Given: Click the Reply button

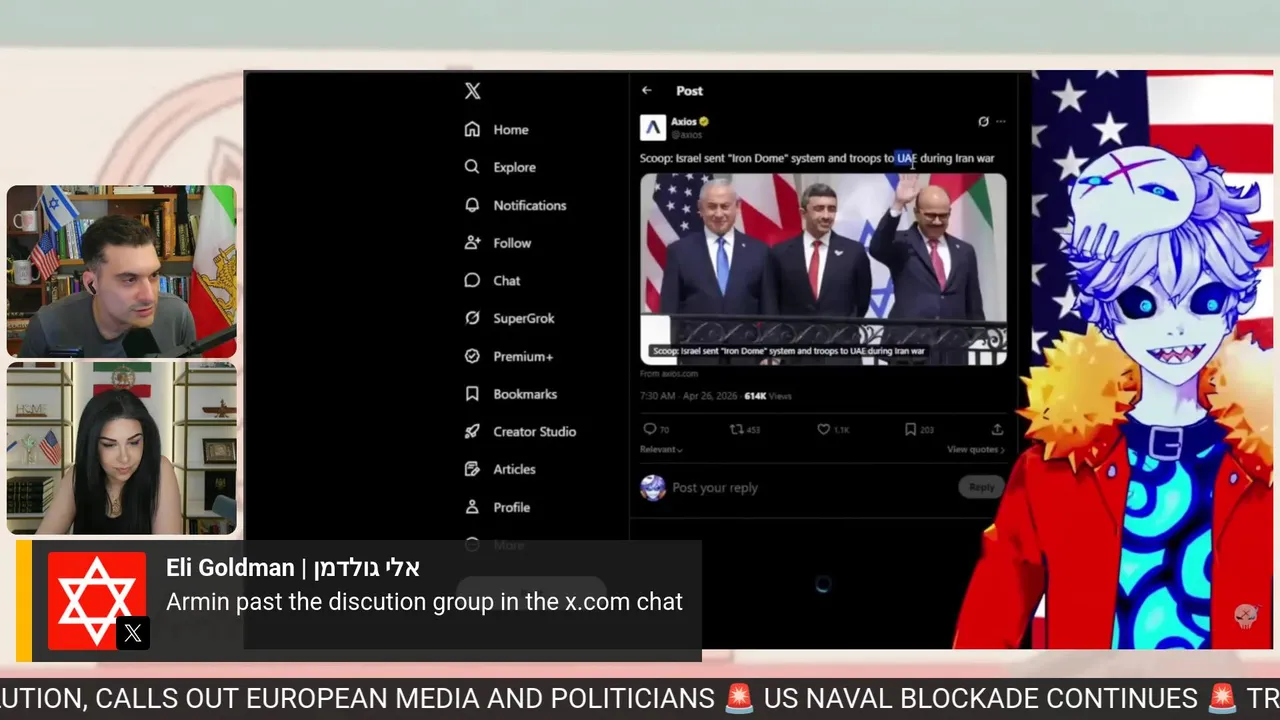Looking at the screenshot, I should click(x=981, y=488).
